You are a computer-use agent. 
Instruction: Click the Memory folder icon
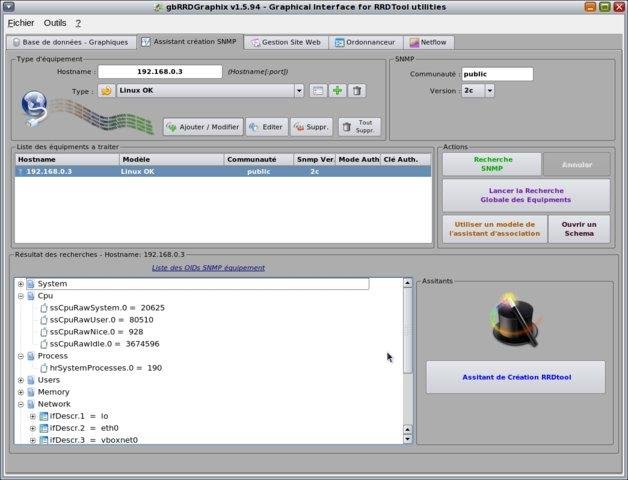point(31,392)
